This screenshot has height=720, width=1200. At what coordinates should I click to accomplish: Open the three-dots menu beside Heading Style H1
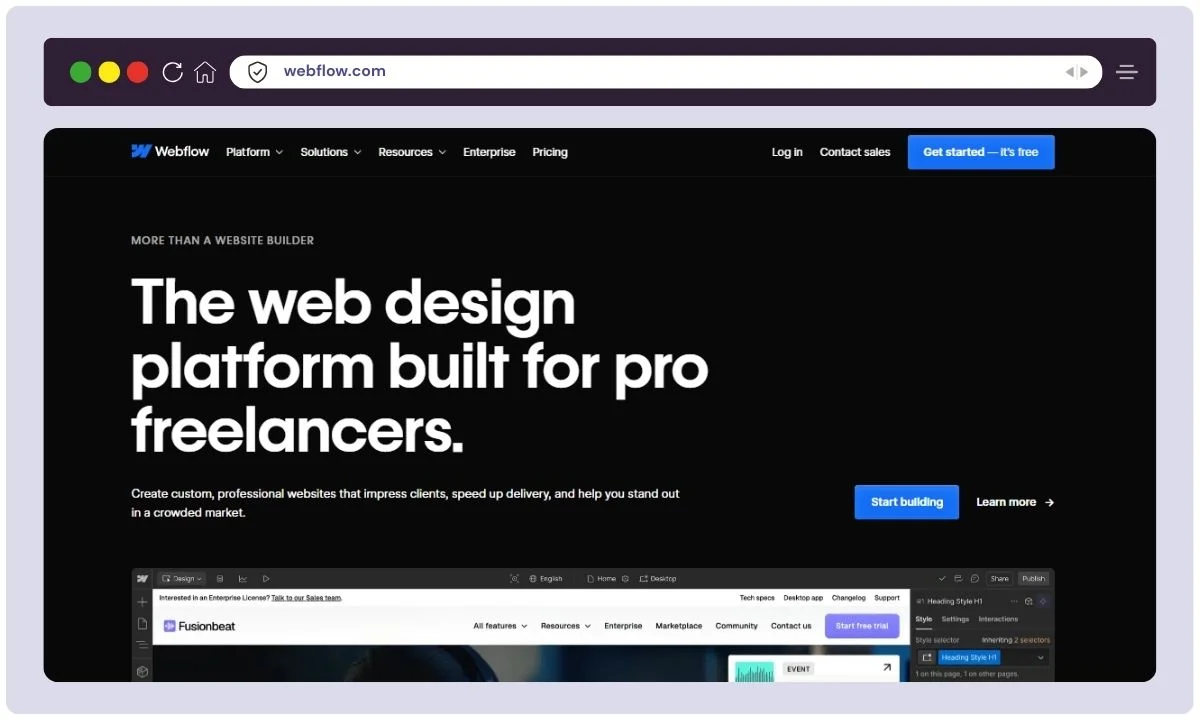1015,601
